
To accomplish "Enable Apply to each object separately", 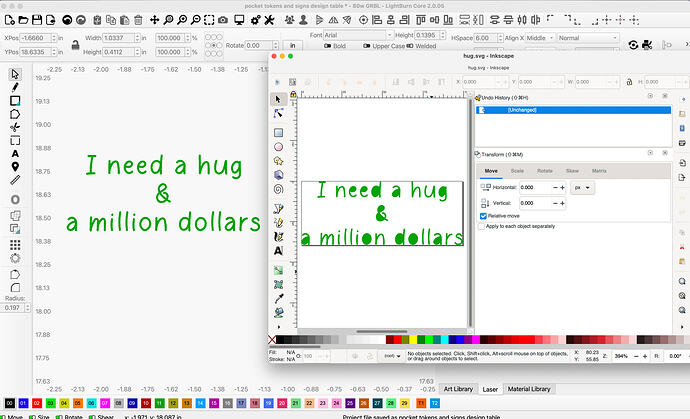I will point(480,226).
